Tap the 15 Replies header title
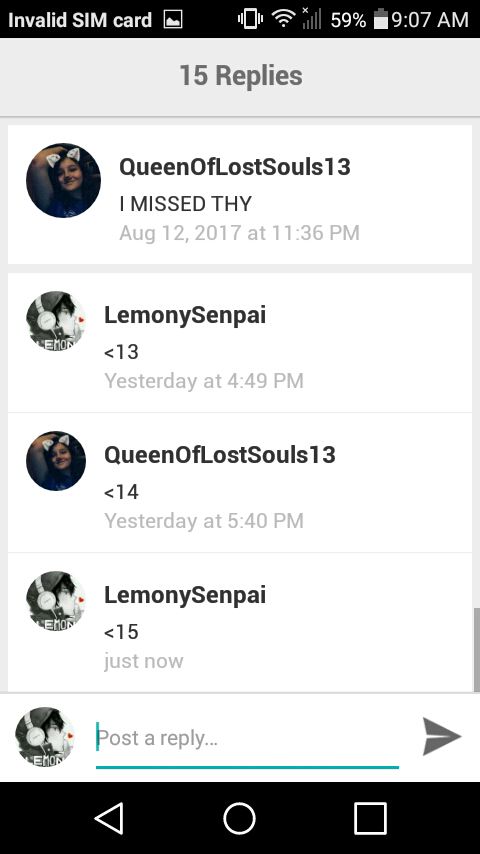The height and width of the screenshot is (854, 480). point(241,75)
